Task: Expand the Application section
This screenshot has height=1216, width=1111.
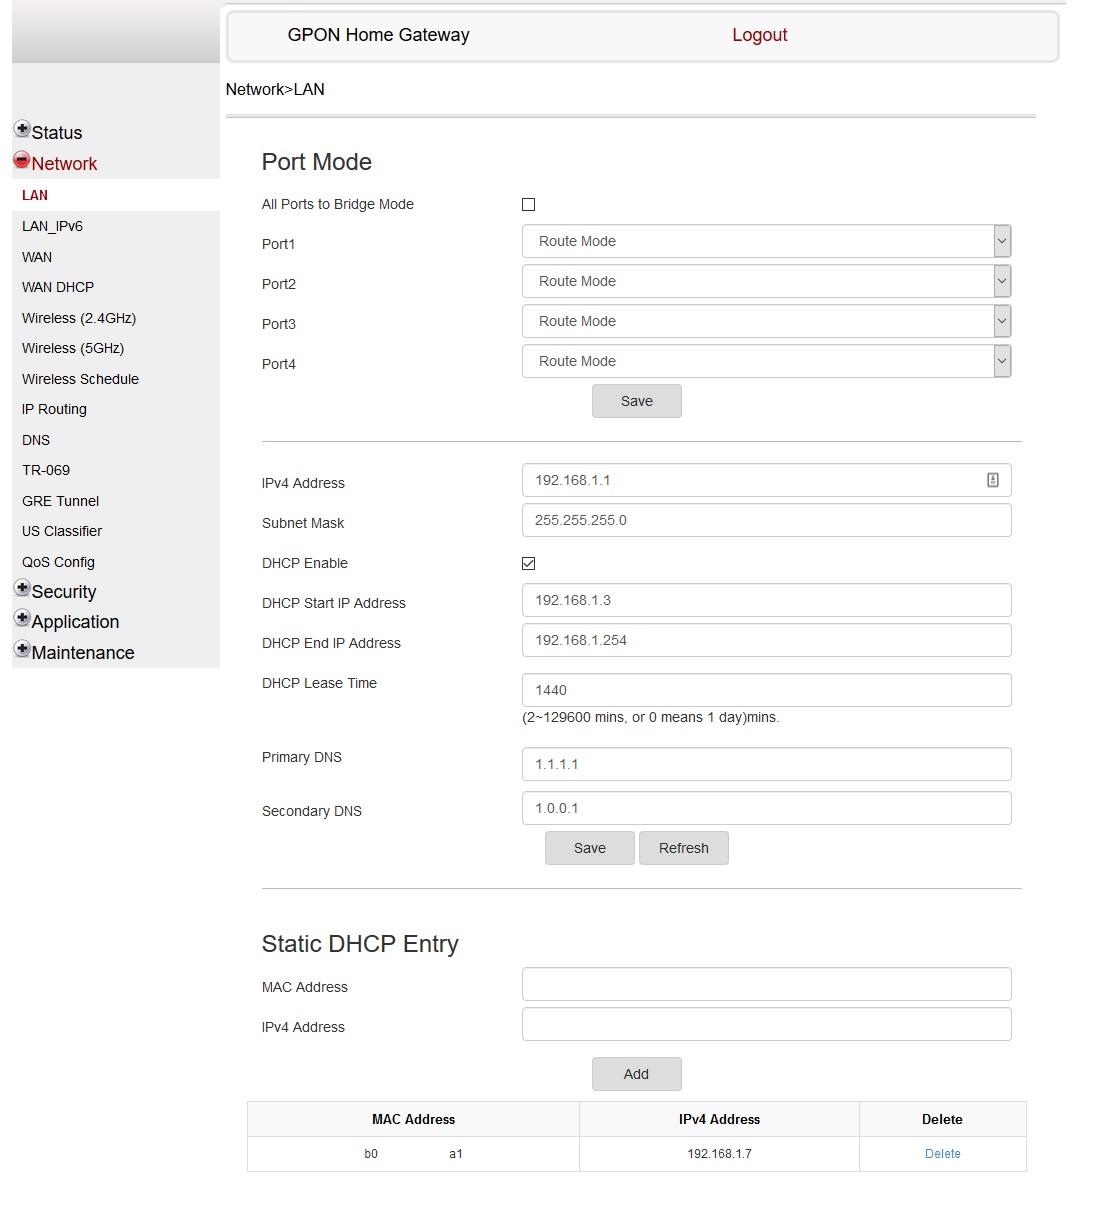Action: point(22,617)
